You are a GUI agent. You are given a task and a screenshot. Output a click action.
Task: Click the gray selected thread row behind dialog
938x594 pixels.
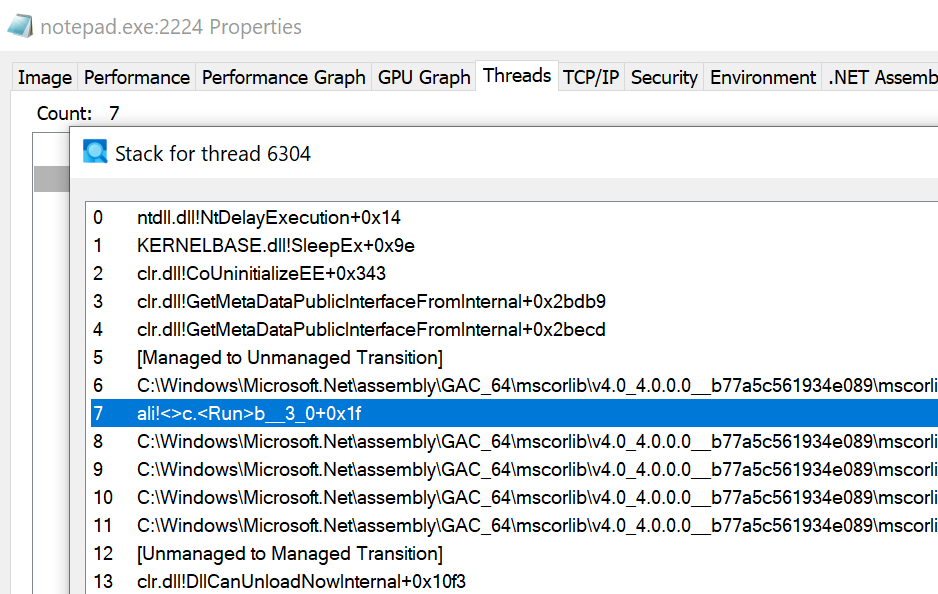[51, 179]
